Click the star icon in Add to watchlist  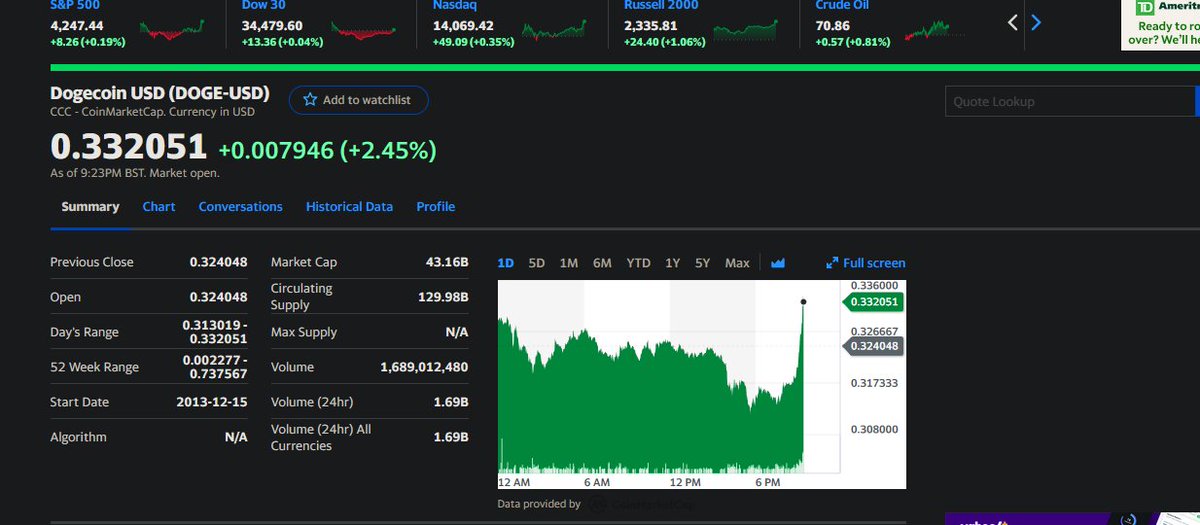point(310,100)
